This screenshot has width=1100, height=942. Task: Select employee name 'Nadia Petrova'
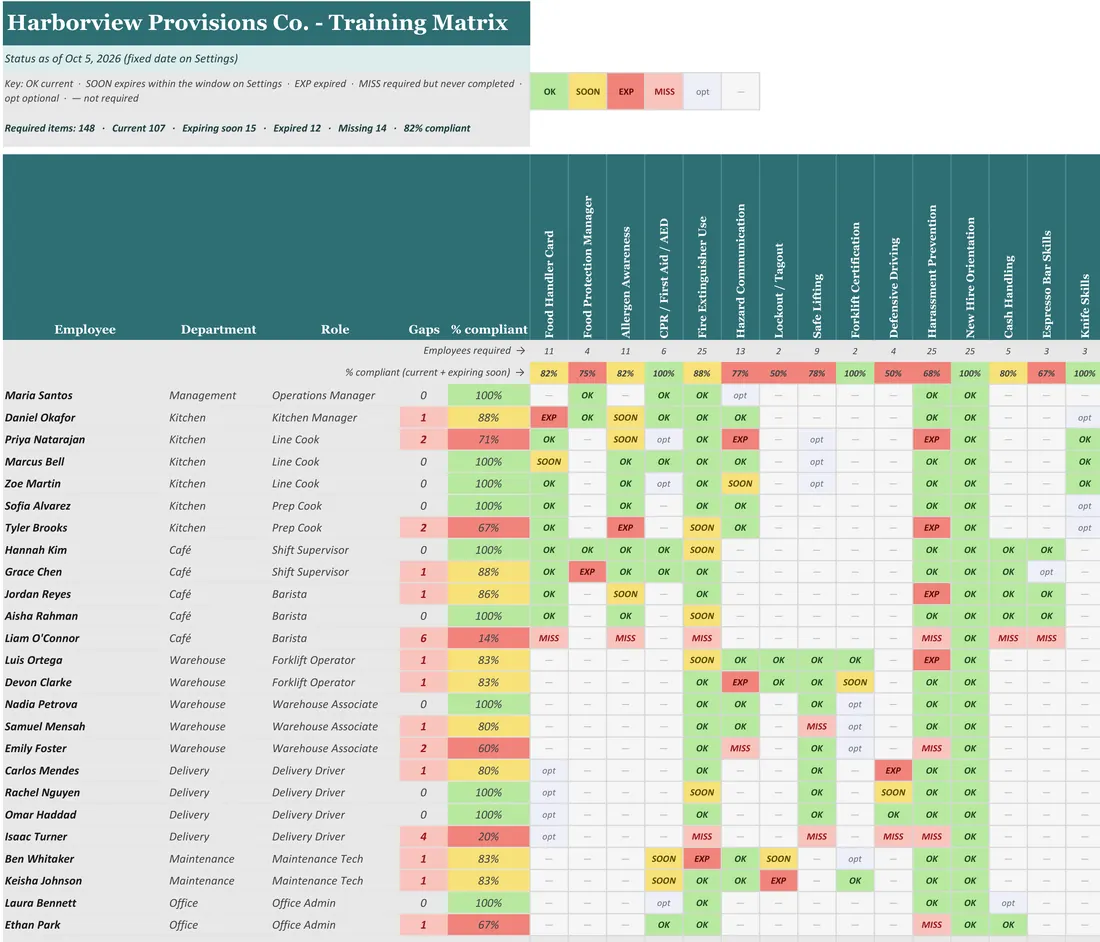click(41, 704)
